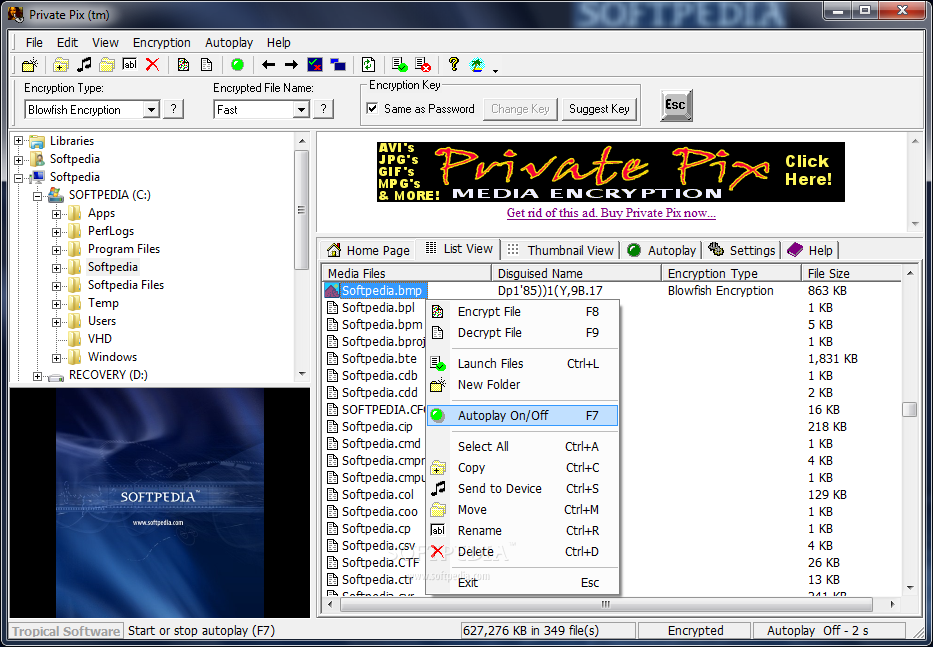Expand the Apps folder node

tap(57, 214)
